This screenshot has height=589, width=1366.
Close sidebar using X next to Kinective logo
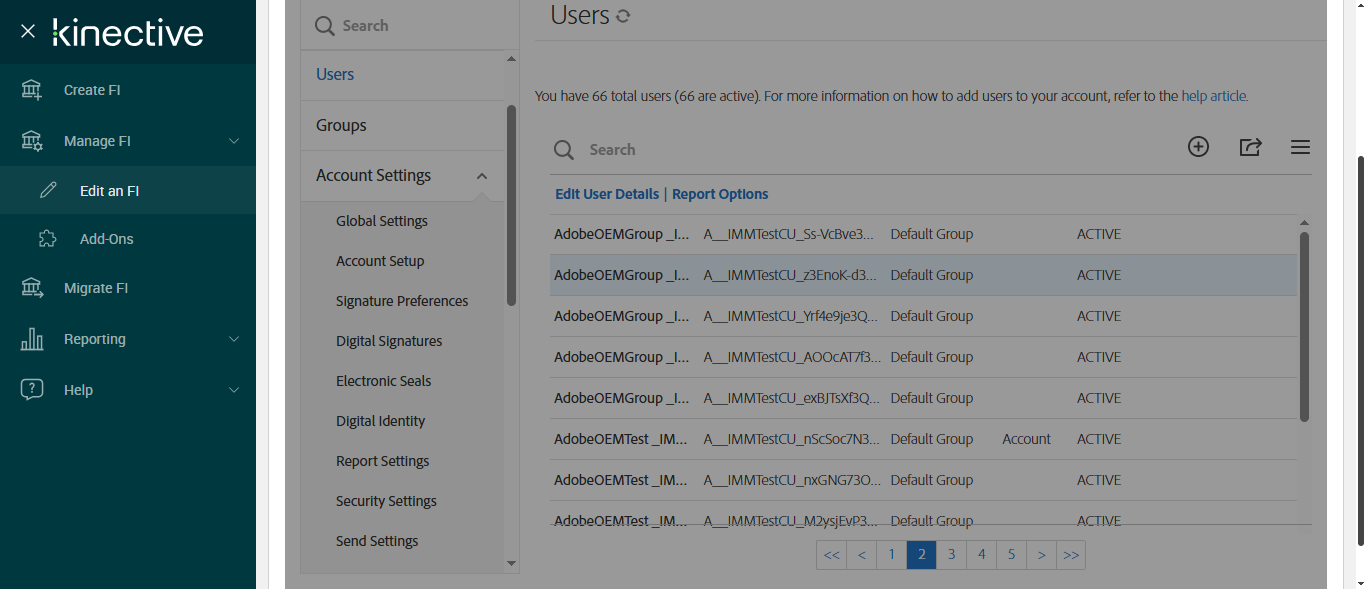coord(28,31)
